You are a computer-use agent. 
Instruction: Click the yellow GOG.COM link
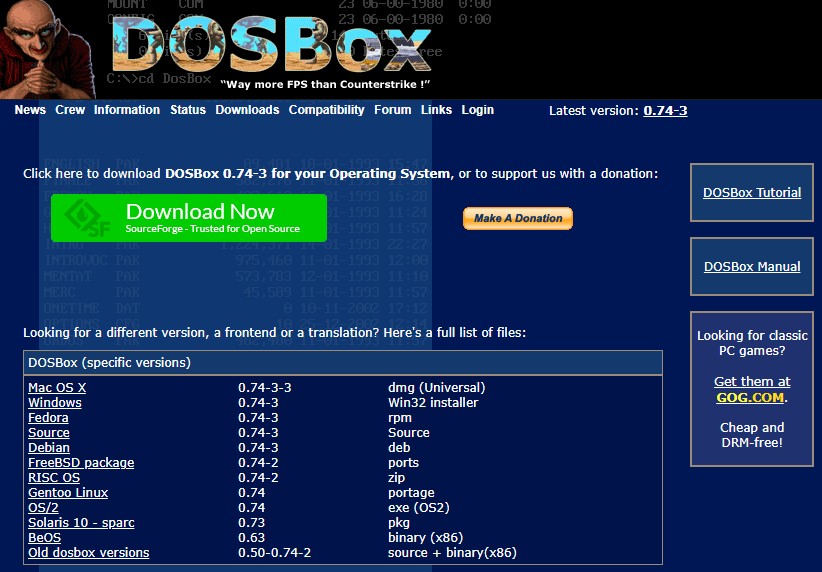[750, 397]
